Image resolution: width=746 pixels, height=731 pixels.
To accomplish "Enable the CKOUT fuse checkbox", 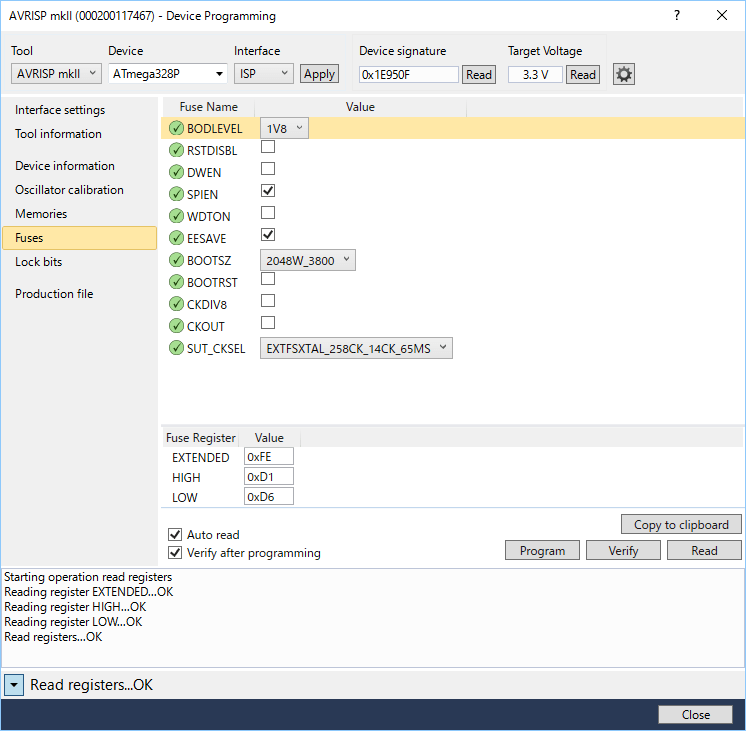I will 268,323.
